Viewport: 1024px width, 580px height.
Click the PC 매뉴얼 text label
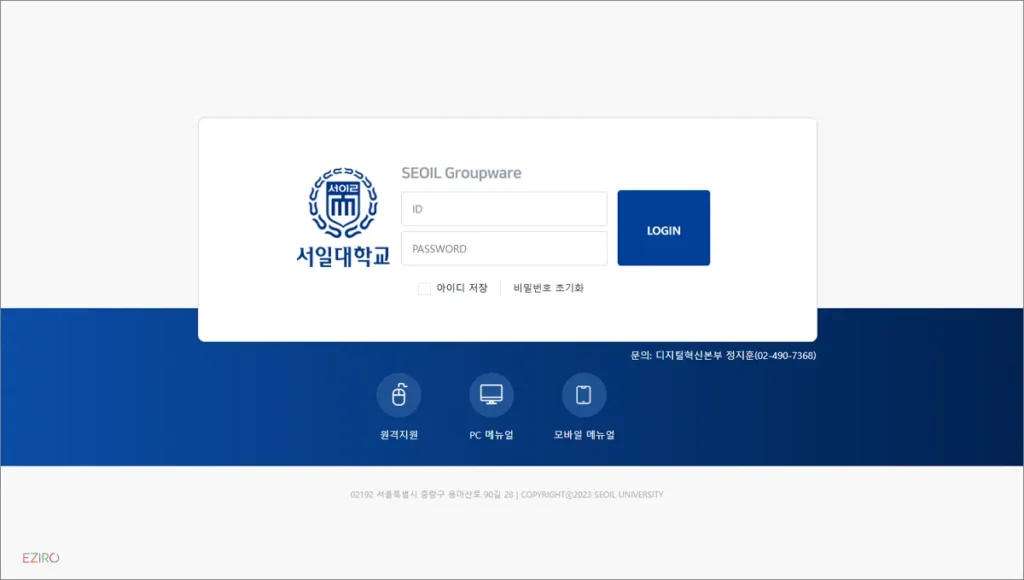(491, 435)
